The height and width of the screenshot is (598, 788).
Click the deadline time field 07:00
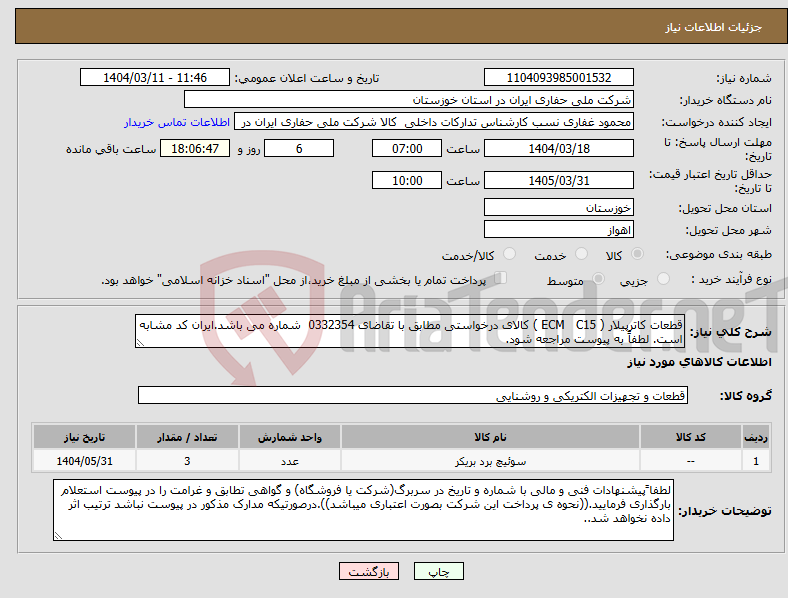407,149
